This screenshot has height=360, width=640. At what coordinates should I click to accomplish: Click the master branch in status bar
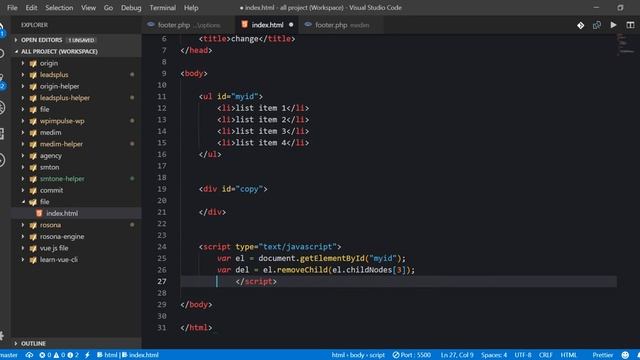9,355
